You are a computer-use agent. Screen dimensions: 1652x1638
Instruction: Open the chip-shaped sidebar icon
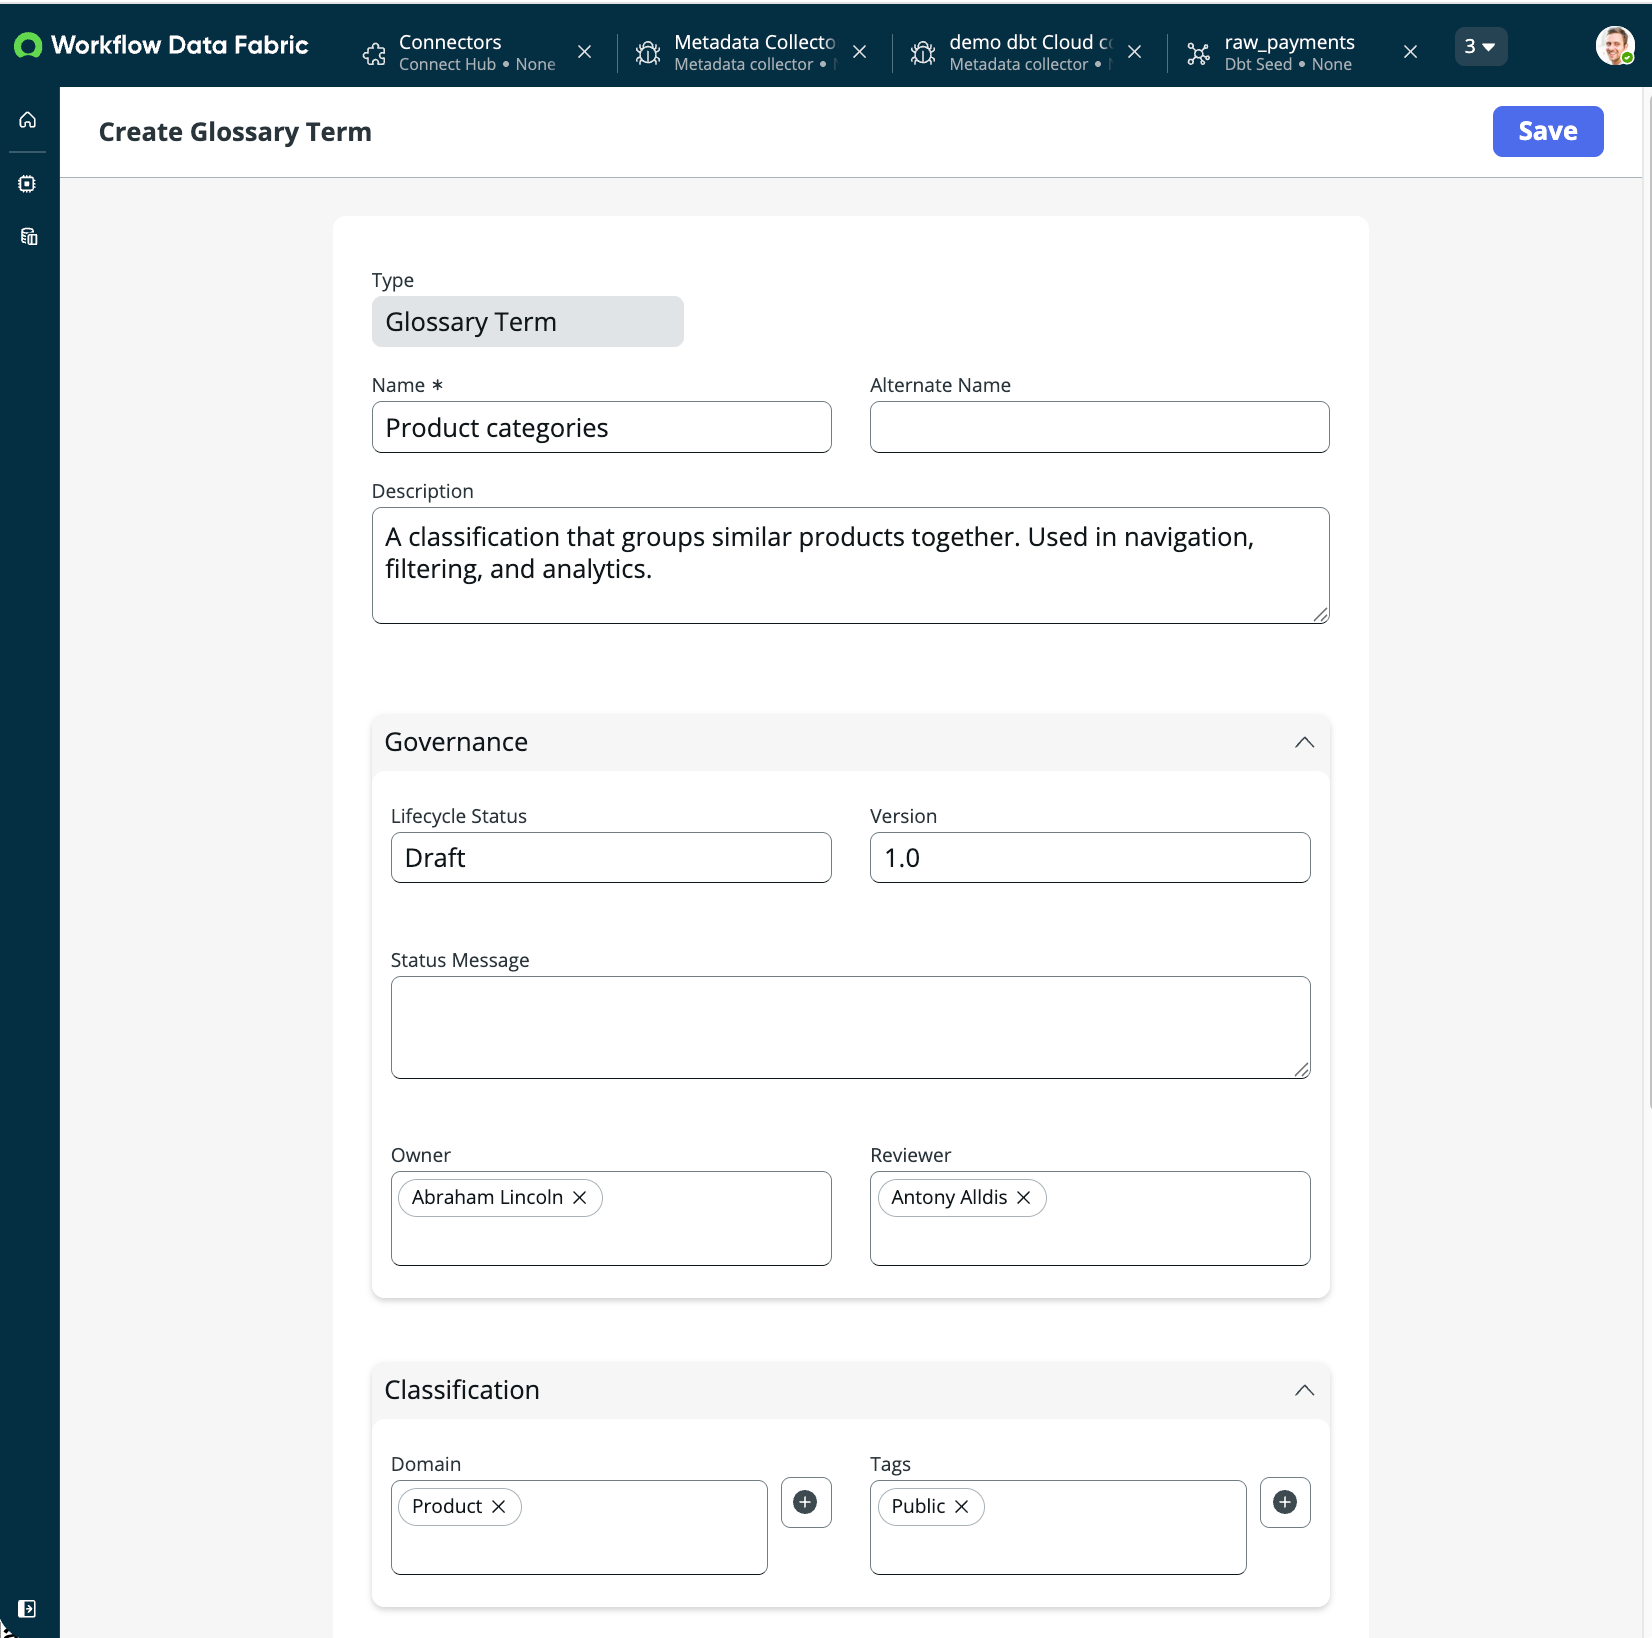pos(28,184)
